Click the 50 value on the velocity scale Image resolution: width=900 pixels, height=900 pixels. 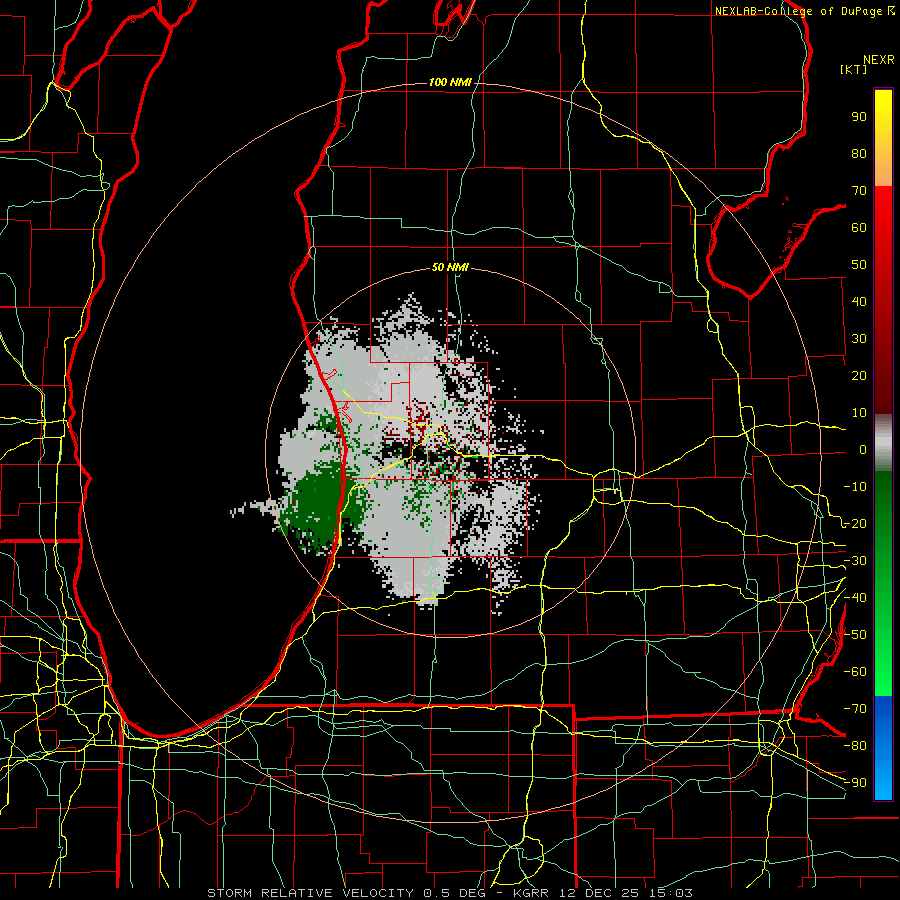point(859,265)
